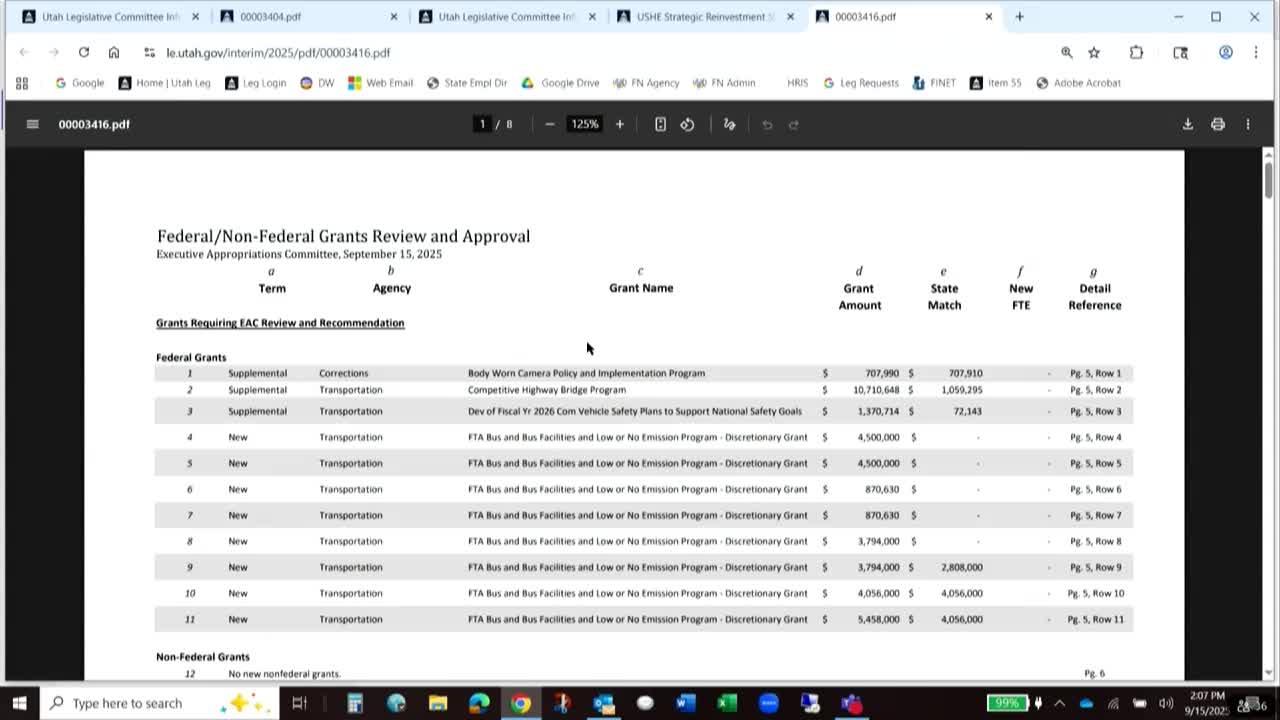Zoom in on the PDF
Image resolution: width=1280 pixels, height=720 pixels.
click(x=619, y=124)
